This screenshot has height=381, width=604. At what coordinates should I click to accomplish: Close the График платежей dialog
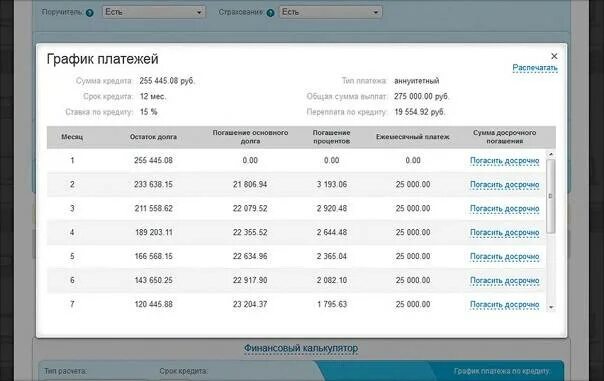(x=554, y=56)
